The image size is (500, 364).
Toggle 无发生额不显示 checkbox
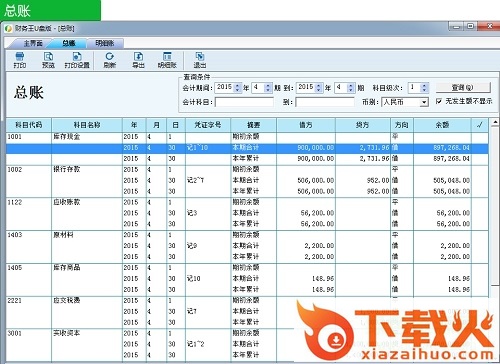tap(439, 101)
